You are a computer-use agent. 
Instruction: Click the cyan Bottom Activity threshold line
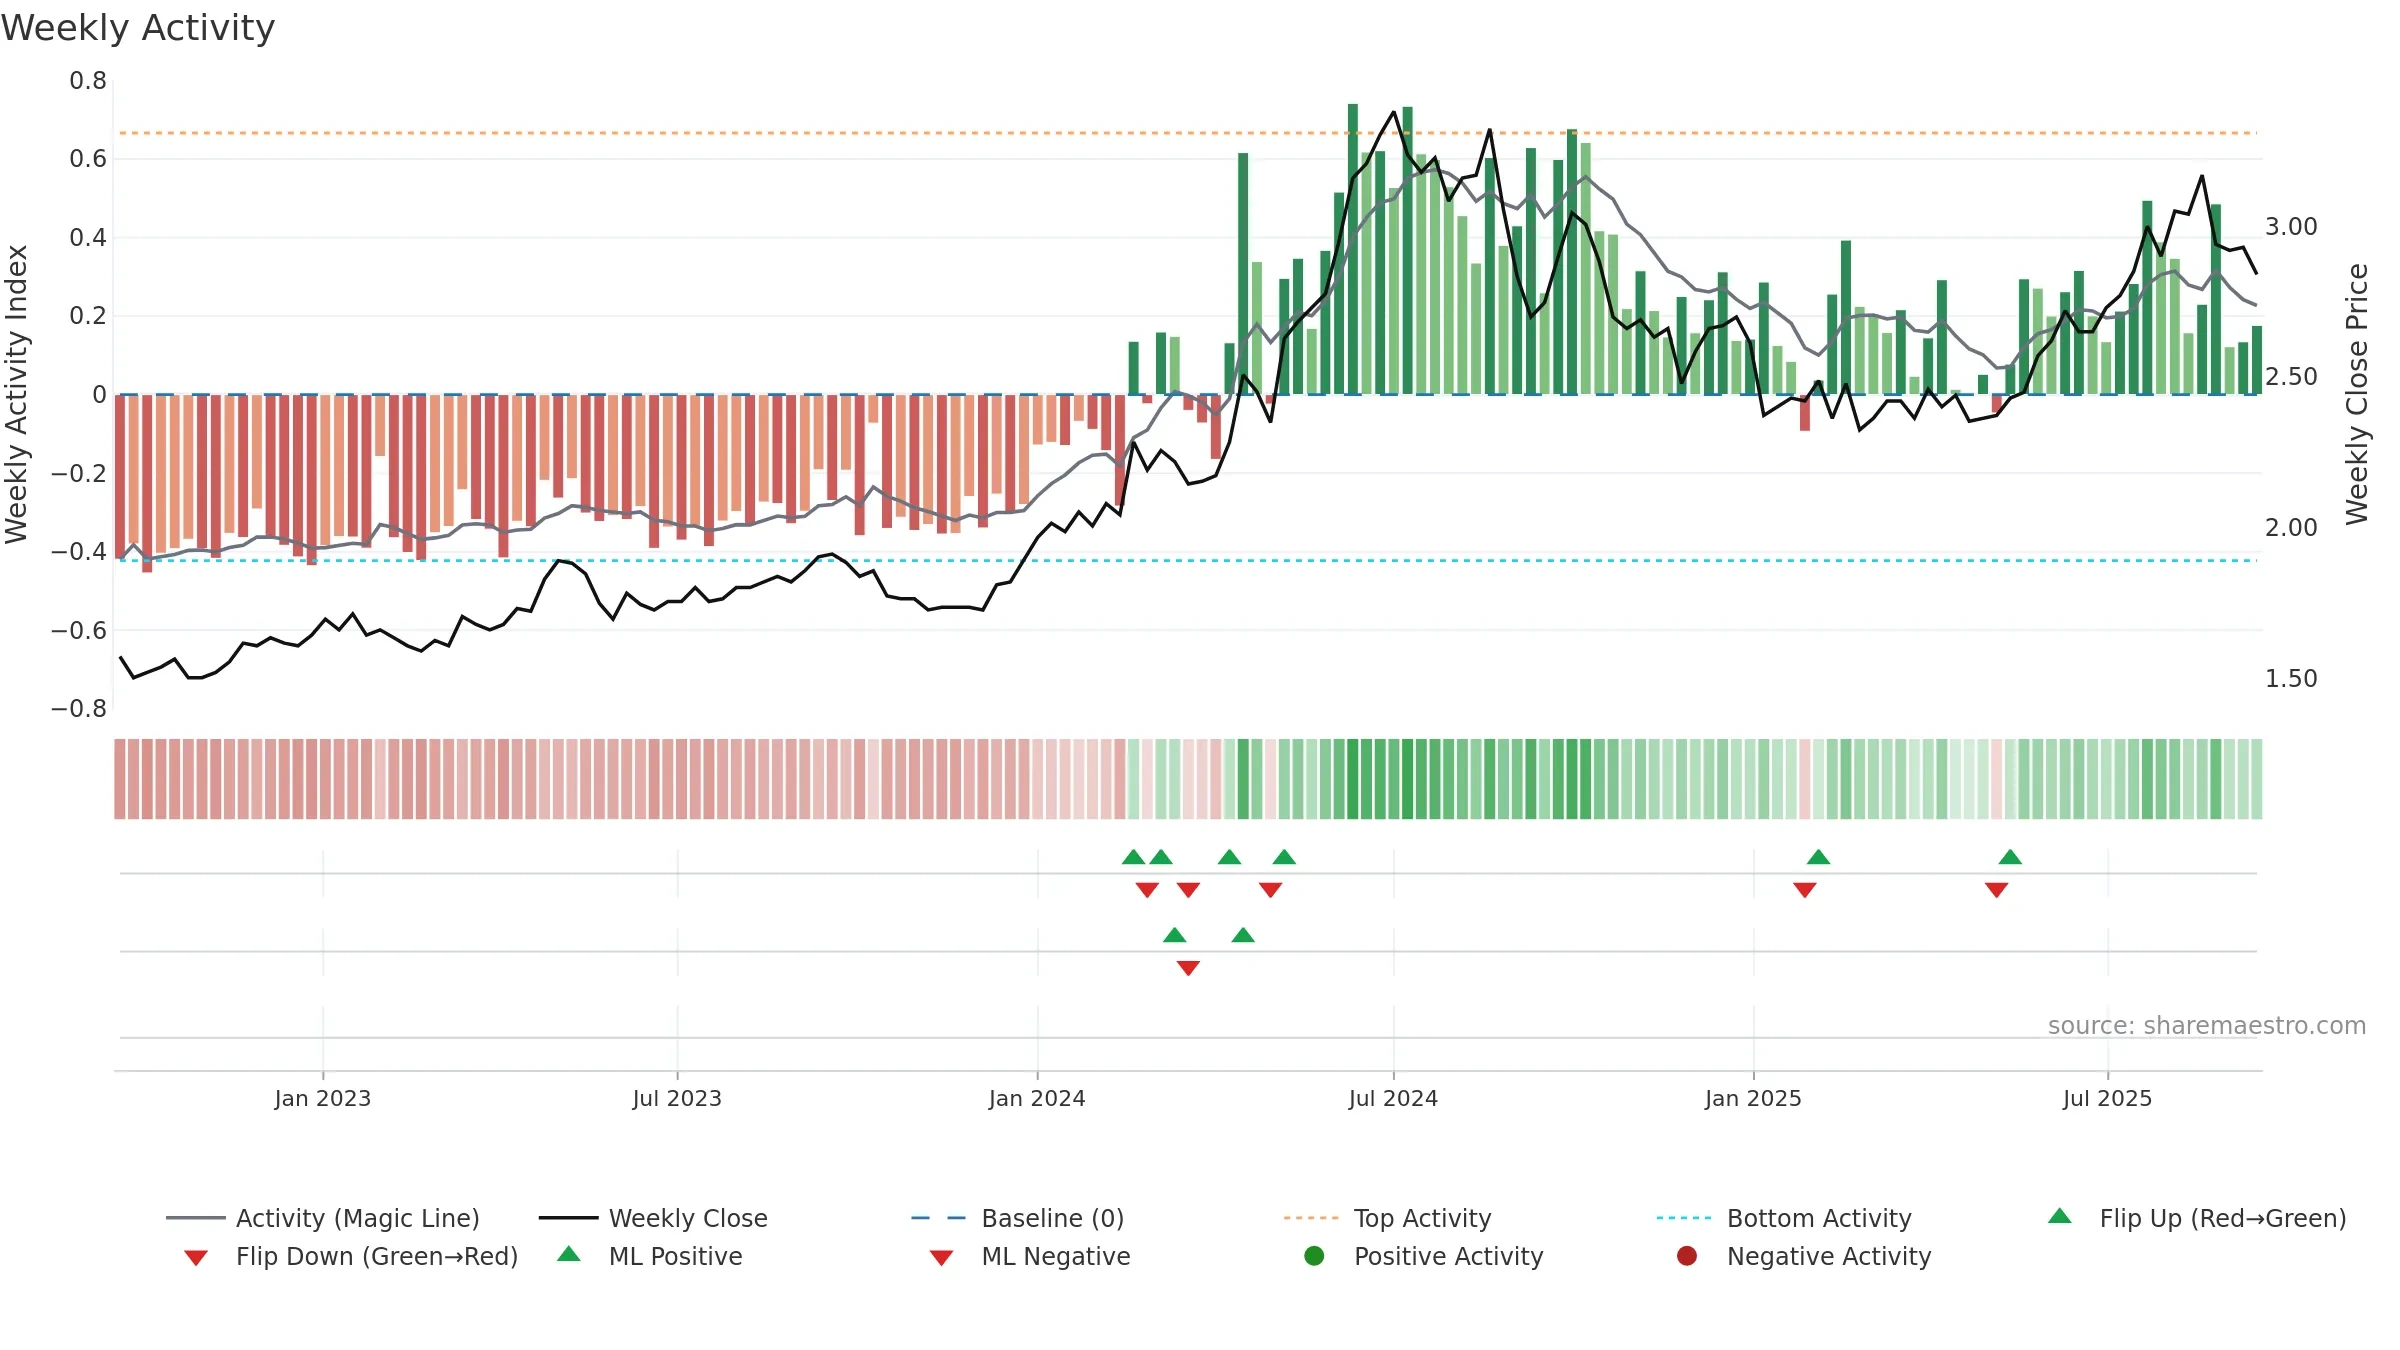tap(1187, 561)
